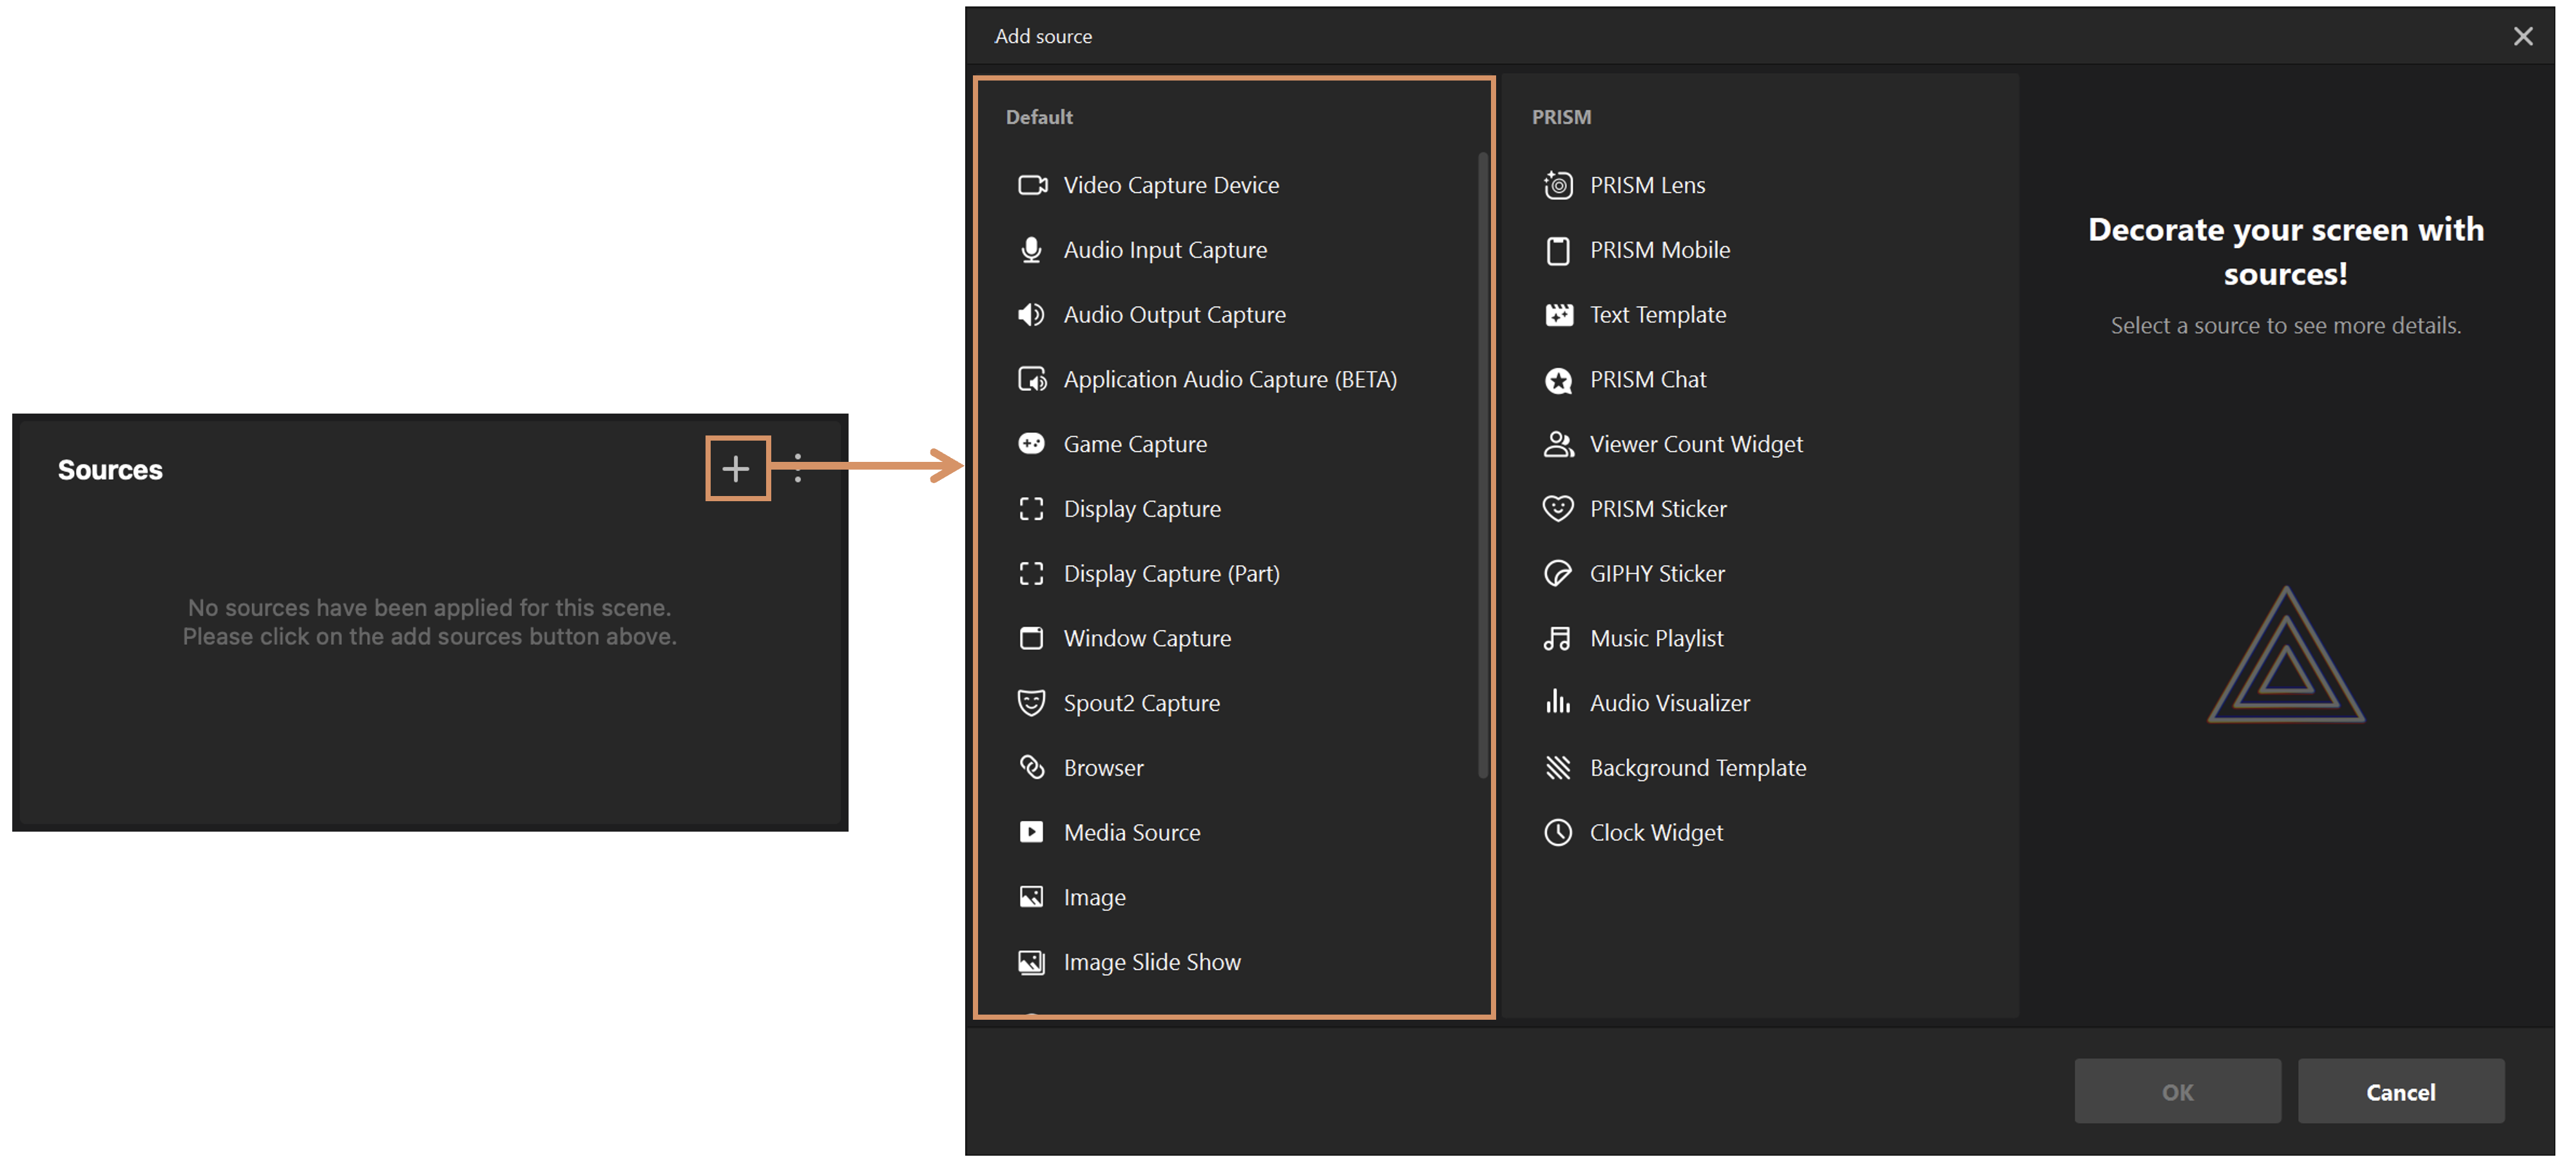
Task: Select the Spout2 Capture label
Action: pyautogui.click(x=1141, y=703)
